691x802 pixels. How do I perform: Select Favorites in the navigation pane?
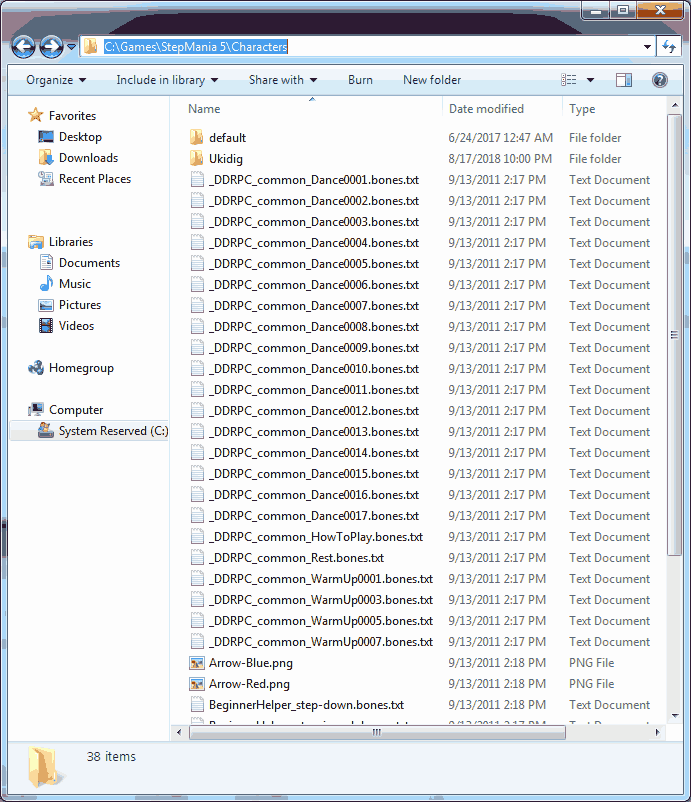(x=72, y=116)
